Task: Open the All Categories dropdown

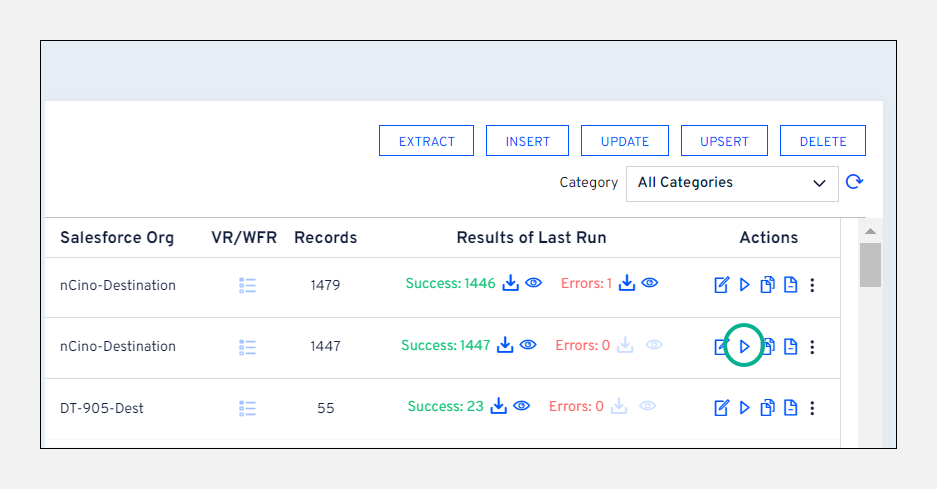Action: tap(731, 183)
